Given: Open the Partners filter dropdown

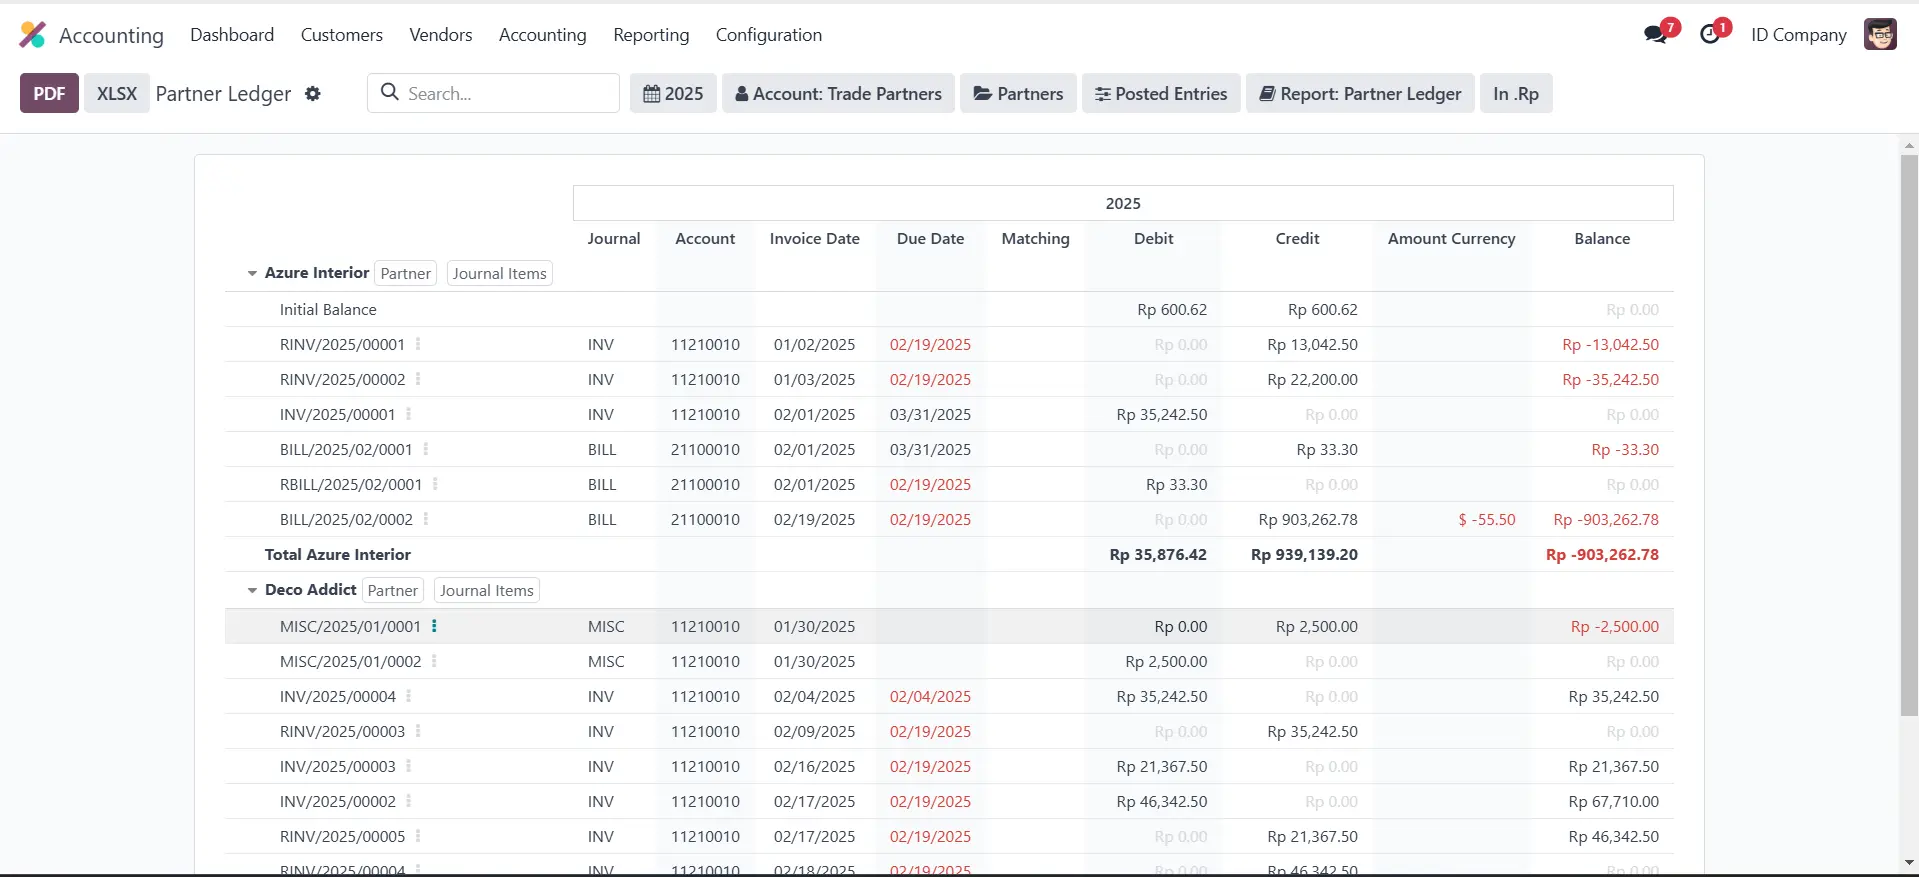Looking at the screenshot, I should click(1018, 93).
